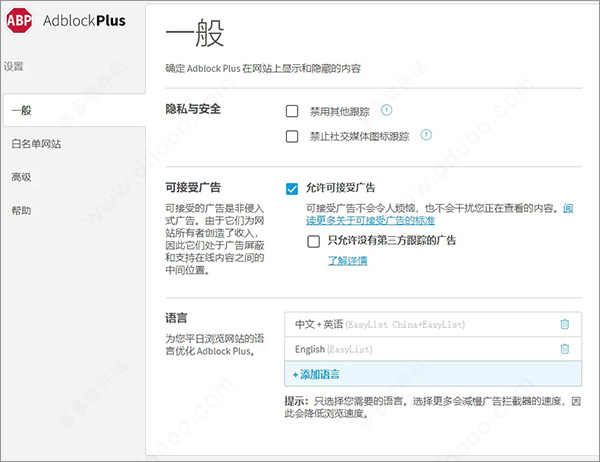Switch to the 白名单网站 tab
Image resolution: width=600 pixels, height=462 pixels.
(36, 144)
